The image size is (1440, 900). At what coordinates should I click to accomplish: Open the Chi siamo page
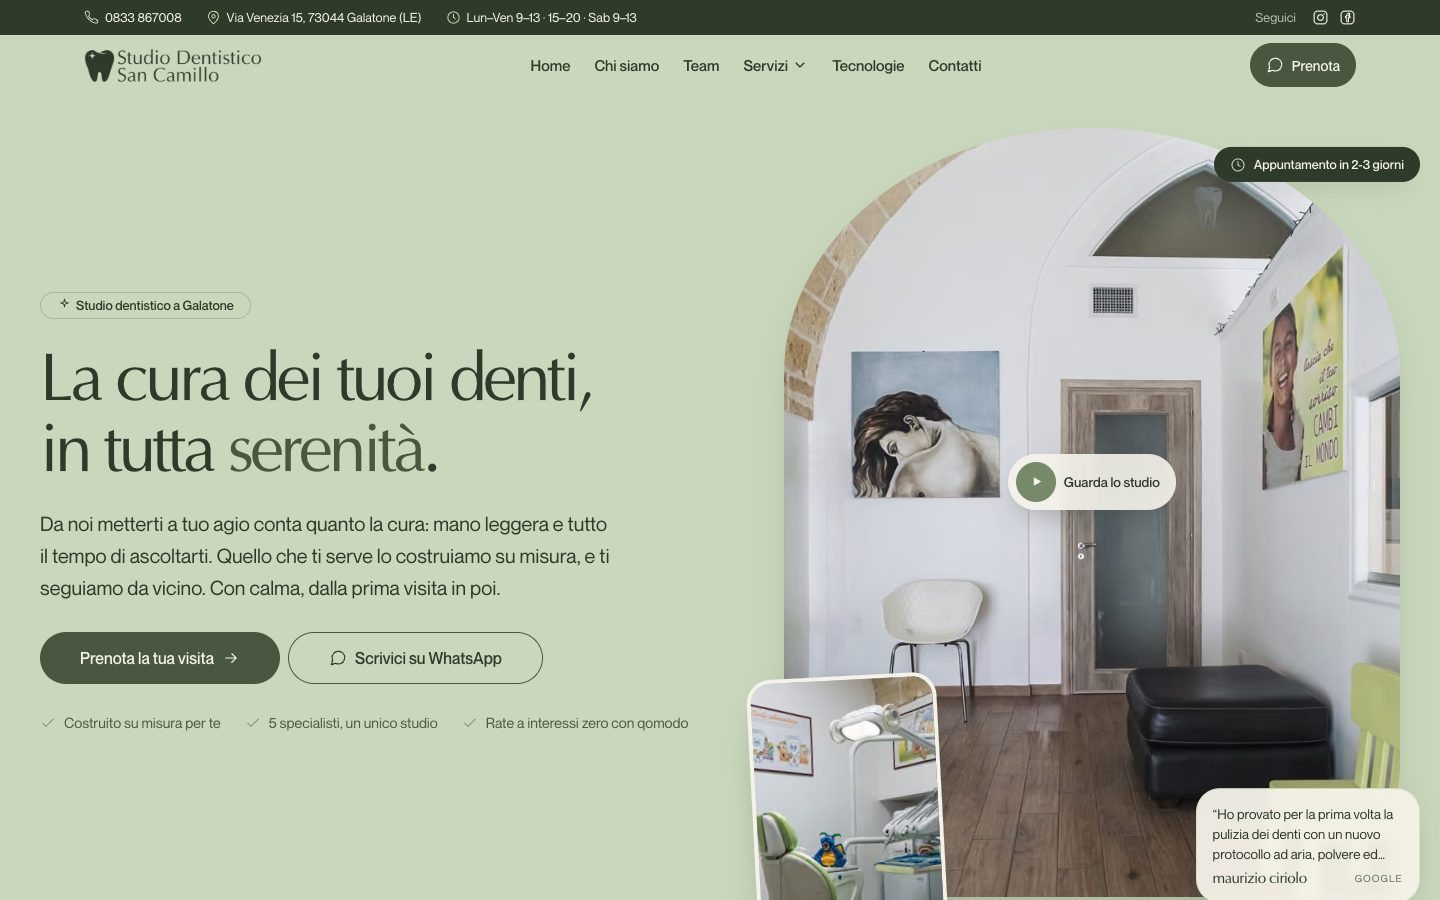click(x=626, y=66)
